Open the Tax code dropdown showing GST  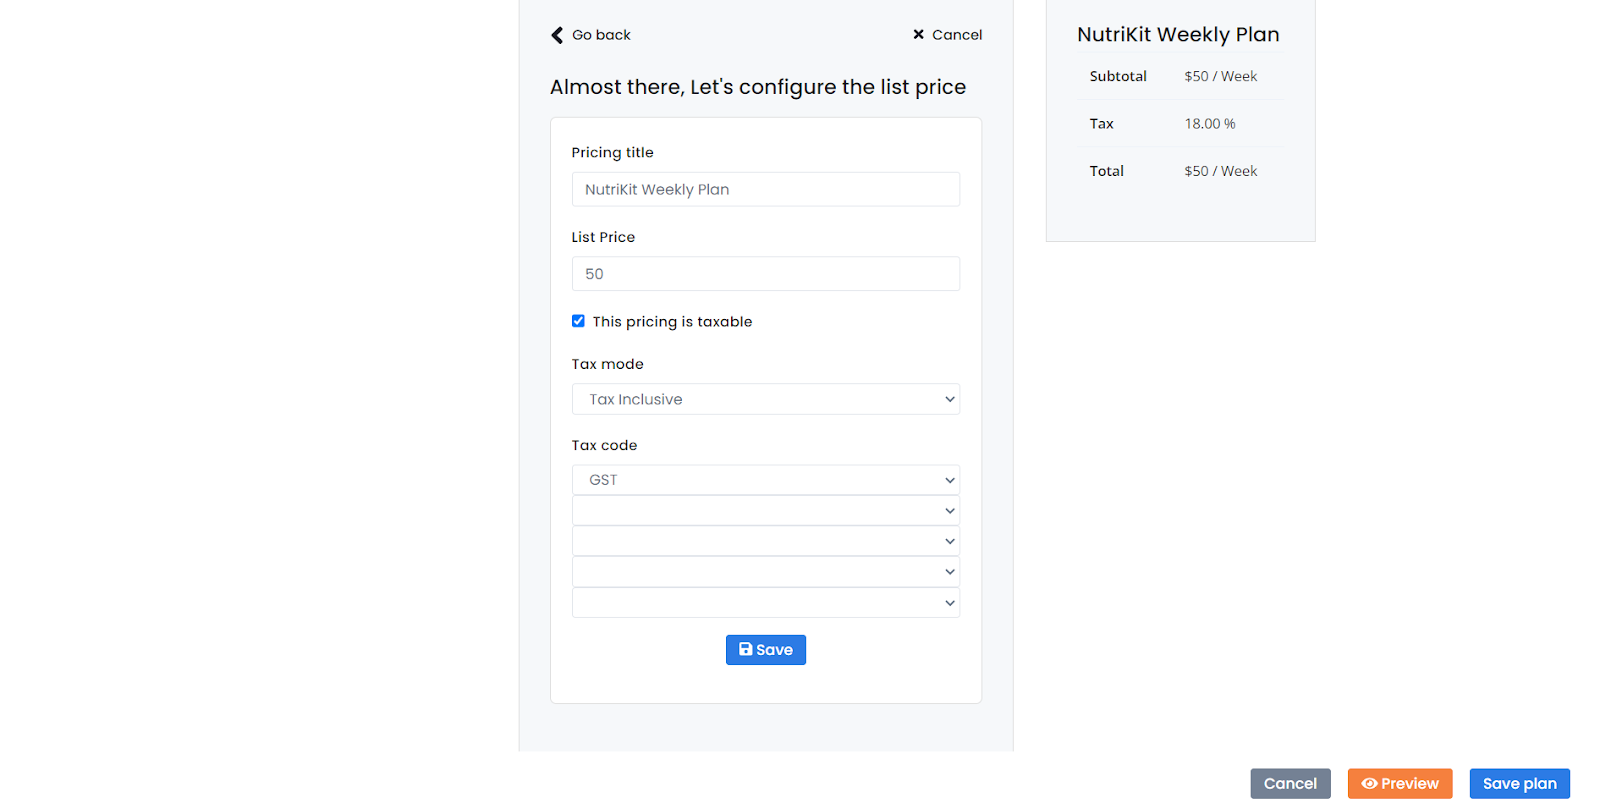[x=765, y=479]
